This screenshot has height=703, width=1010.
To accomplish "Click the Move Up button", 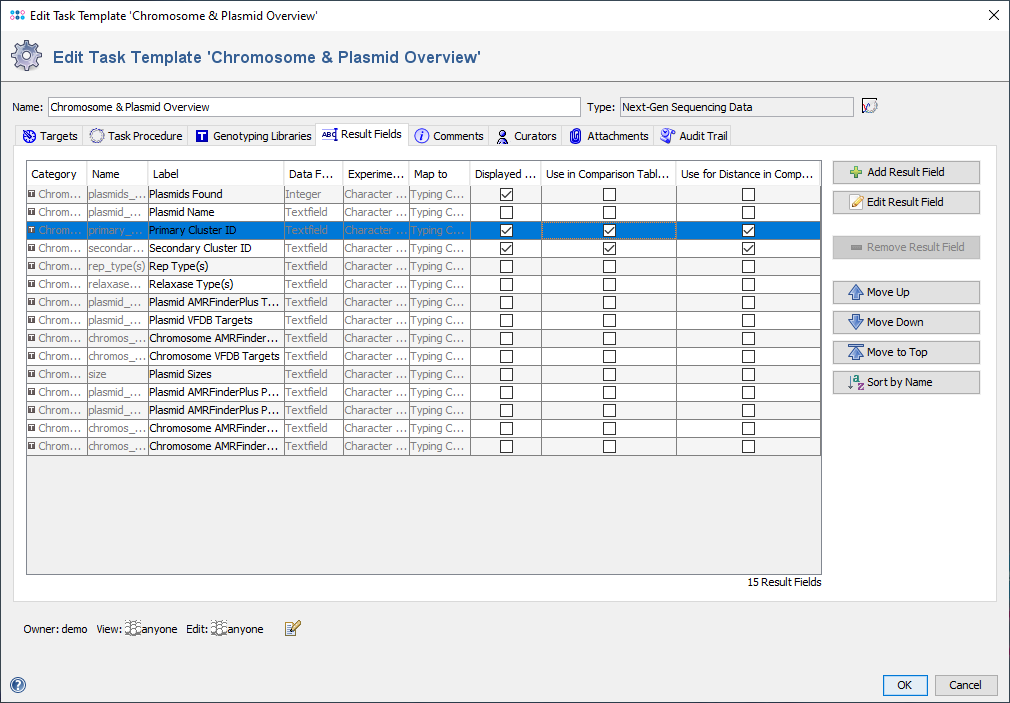I will 906,293.
